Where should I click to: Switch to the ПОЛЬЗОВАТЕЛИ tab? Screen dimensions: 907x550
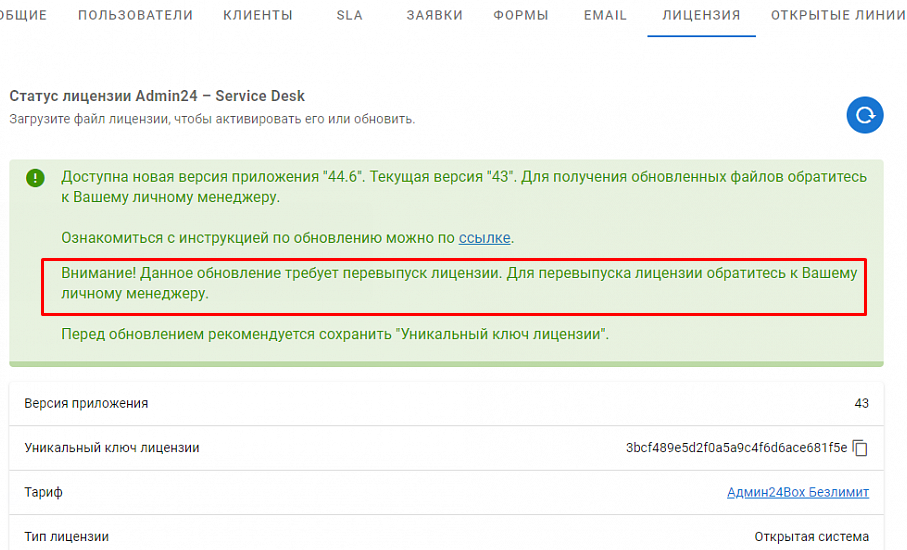135,16
